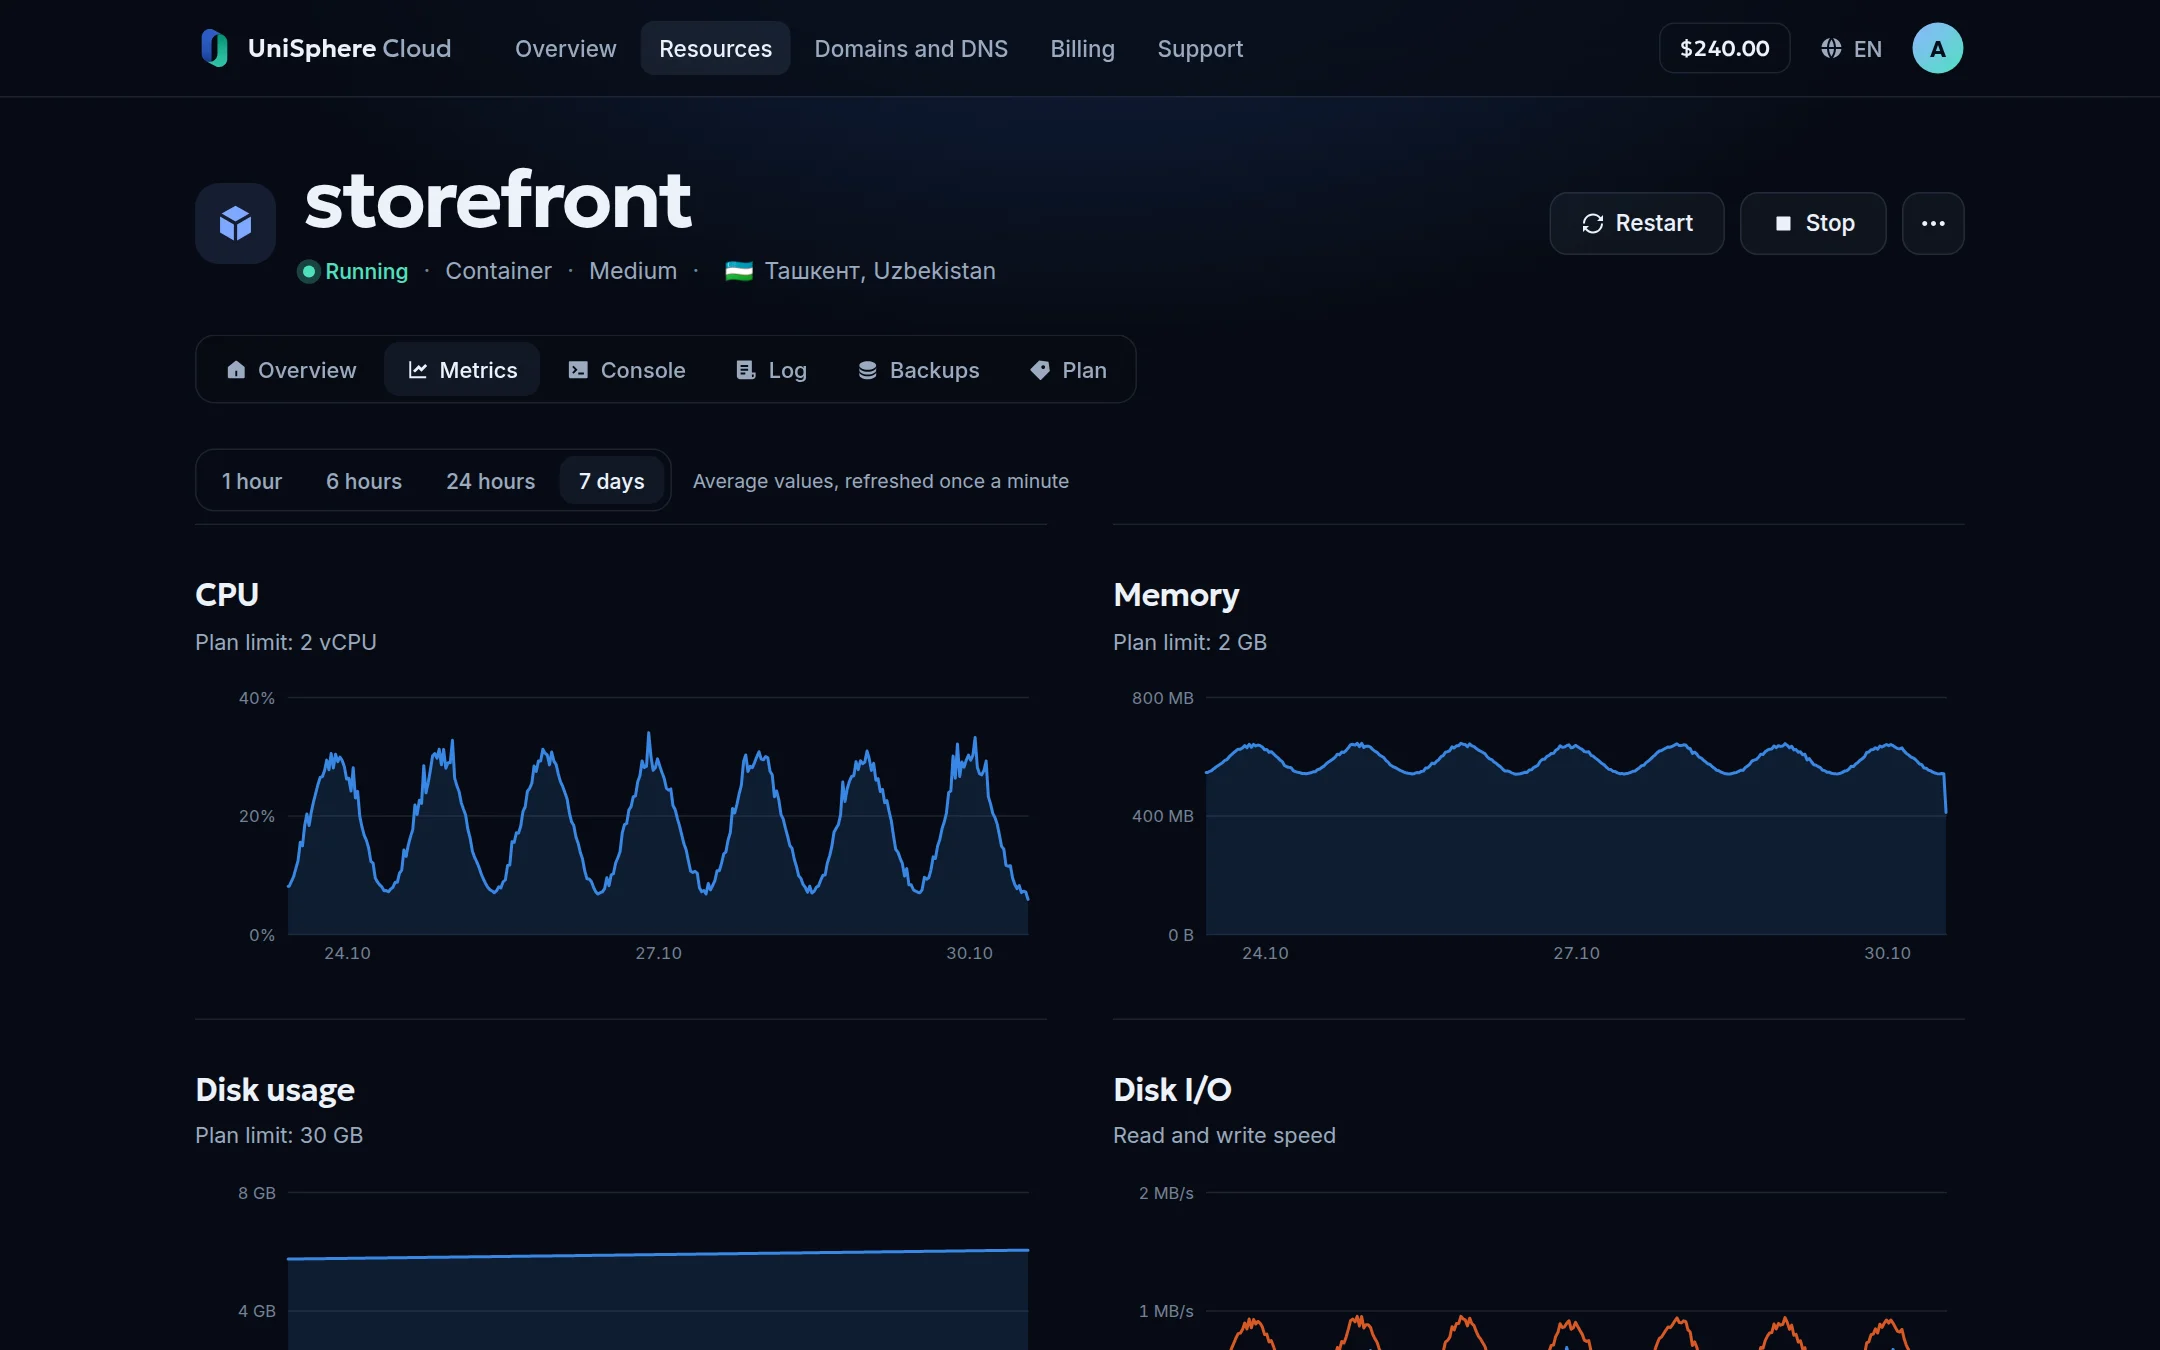
Task: Click the 'Read and write speed' text
Action: tap(1224, 1135)
